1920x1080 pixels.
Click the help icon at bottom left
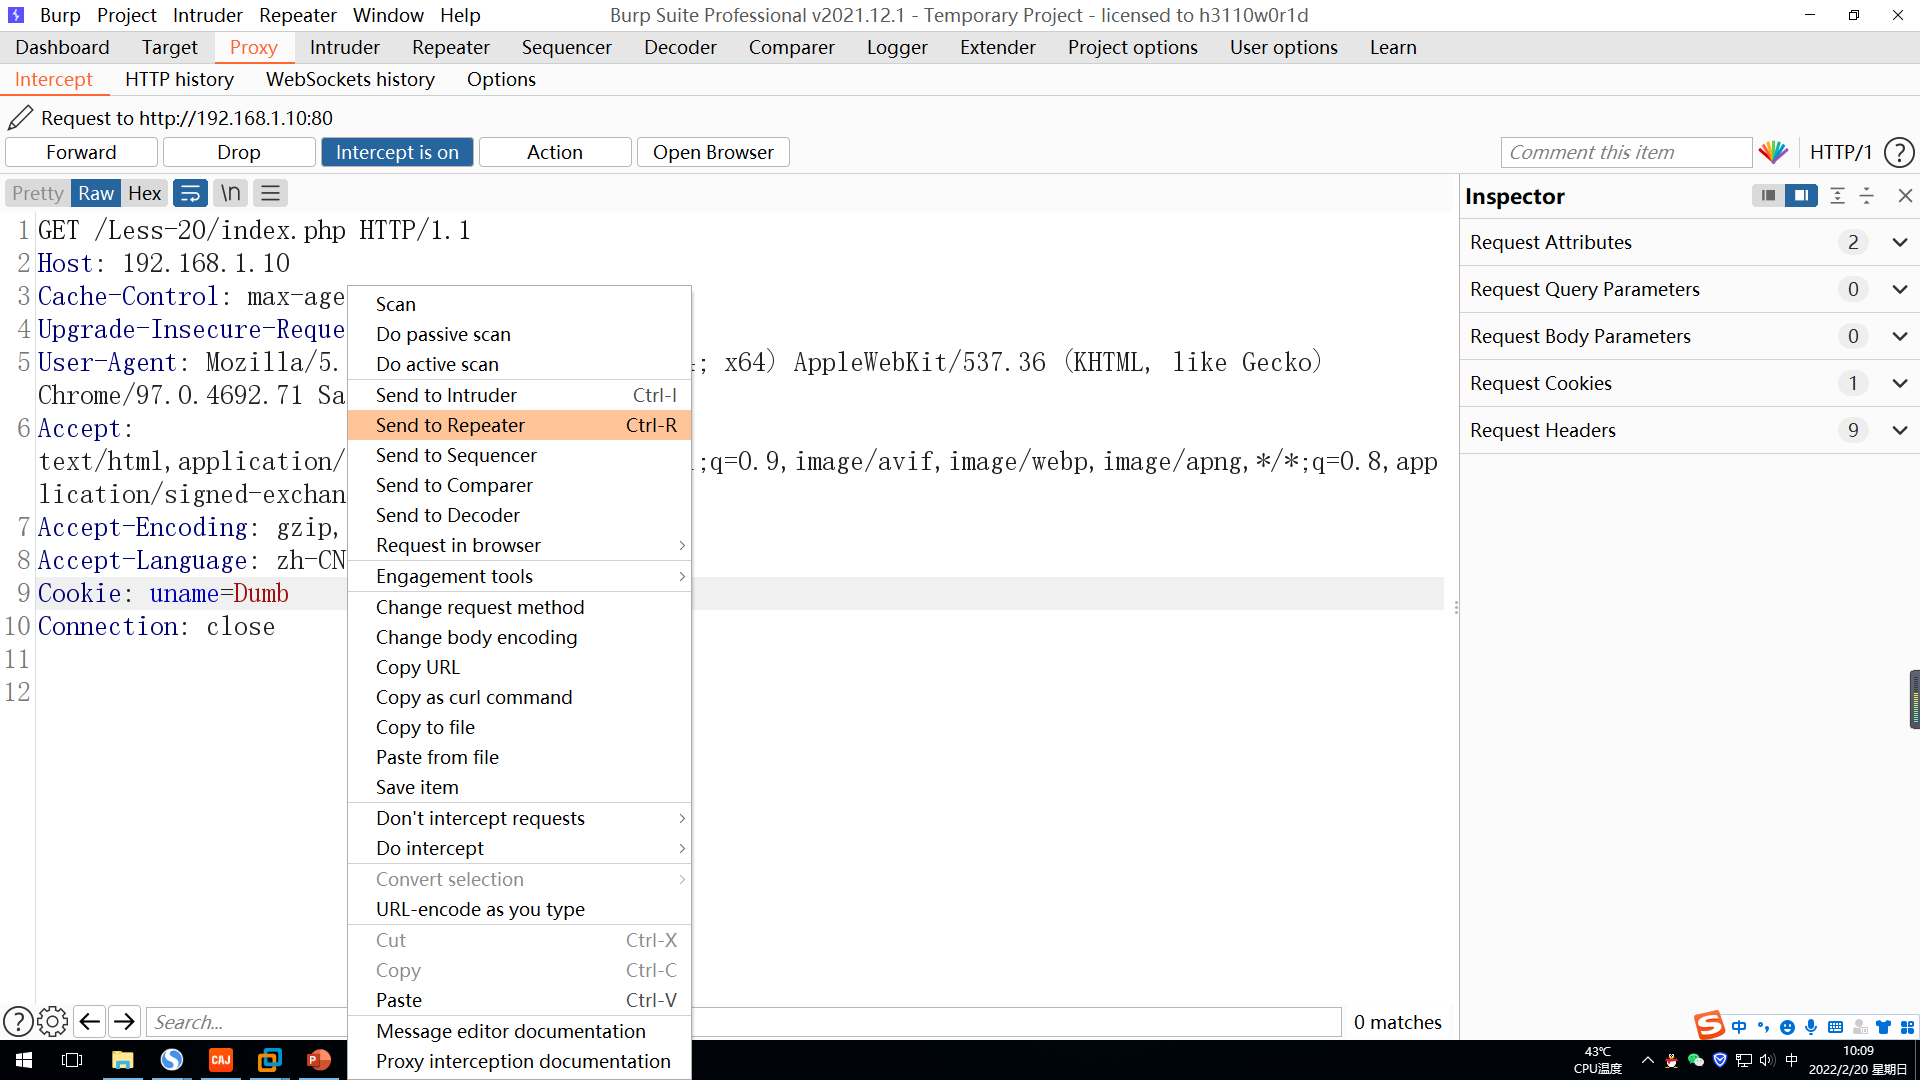(x=18, y=1021)
